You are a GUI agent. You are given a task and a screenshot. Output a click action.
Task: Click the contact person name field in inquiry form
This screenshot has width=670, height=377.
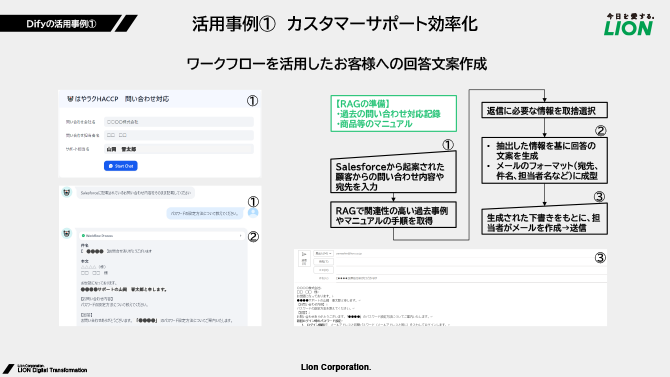pos(179,135)
